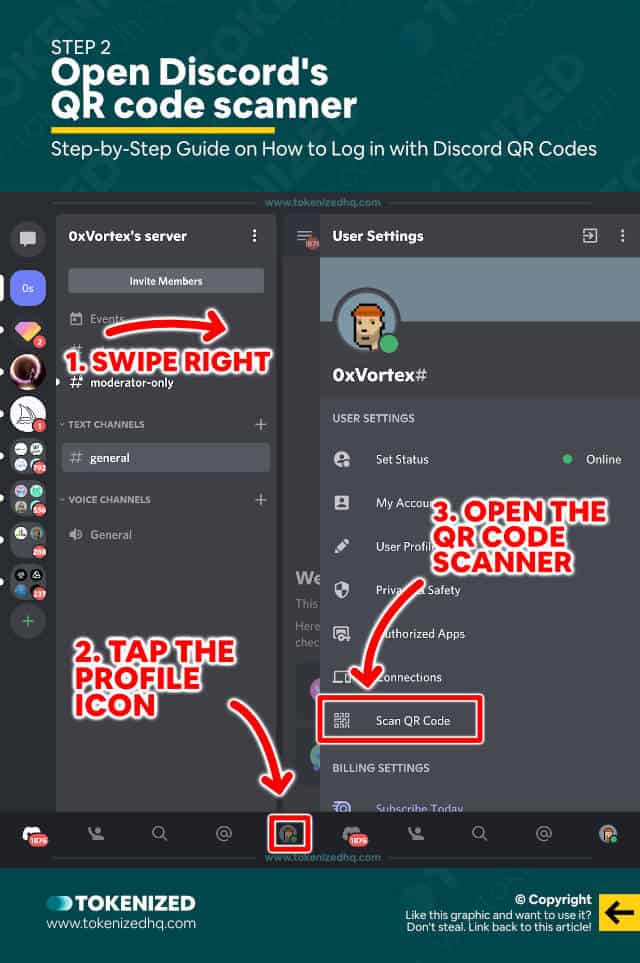Tap profile avatar tab in the server screen's bottom bar
Image resolution: width=640 pixels, height=963 pixels.
pos(289,834)
